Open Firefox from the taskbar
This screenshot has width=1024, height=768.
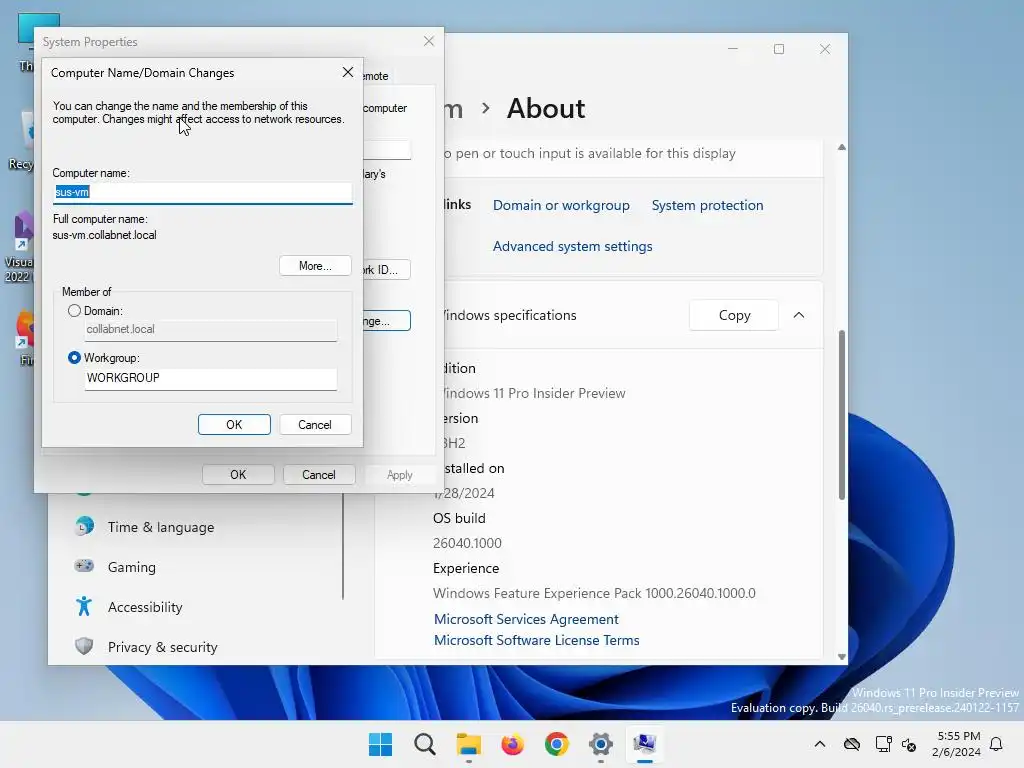point(513,744)
